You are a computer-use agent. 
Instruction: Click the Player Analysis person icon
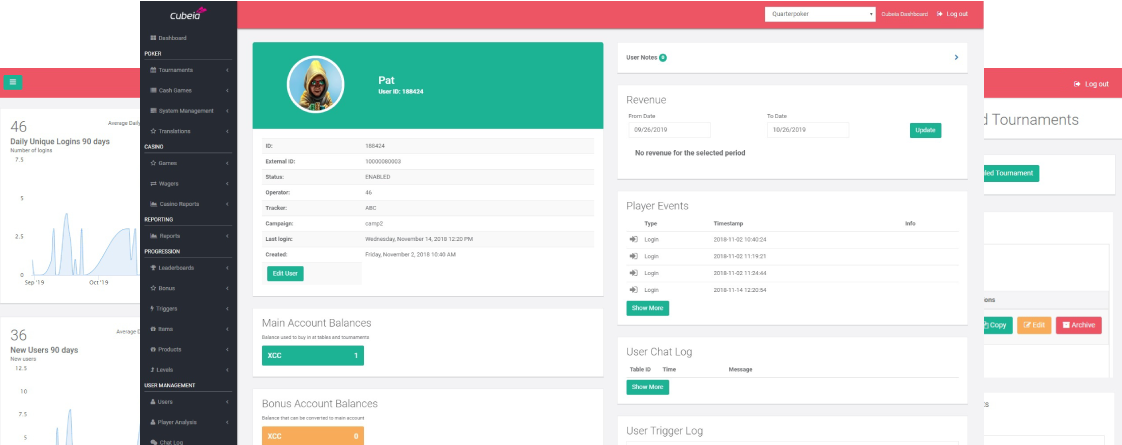(x=153, y=422)
